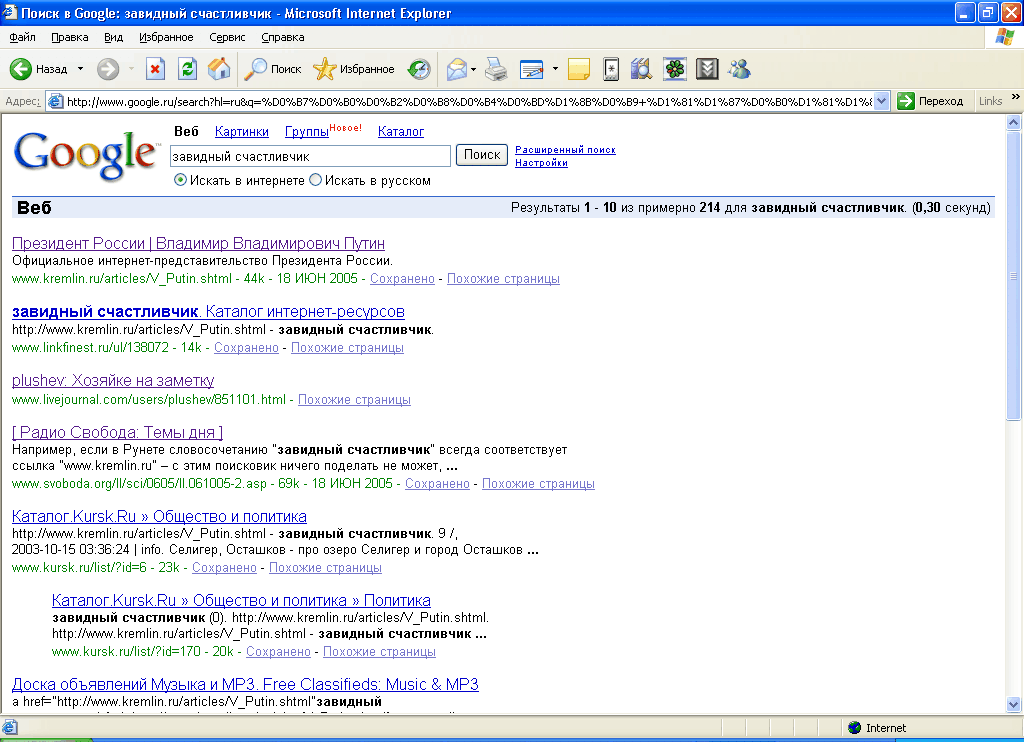
Task: Open Расширенный поиск link
Action: click(566, 150)
